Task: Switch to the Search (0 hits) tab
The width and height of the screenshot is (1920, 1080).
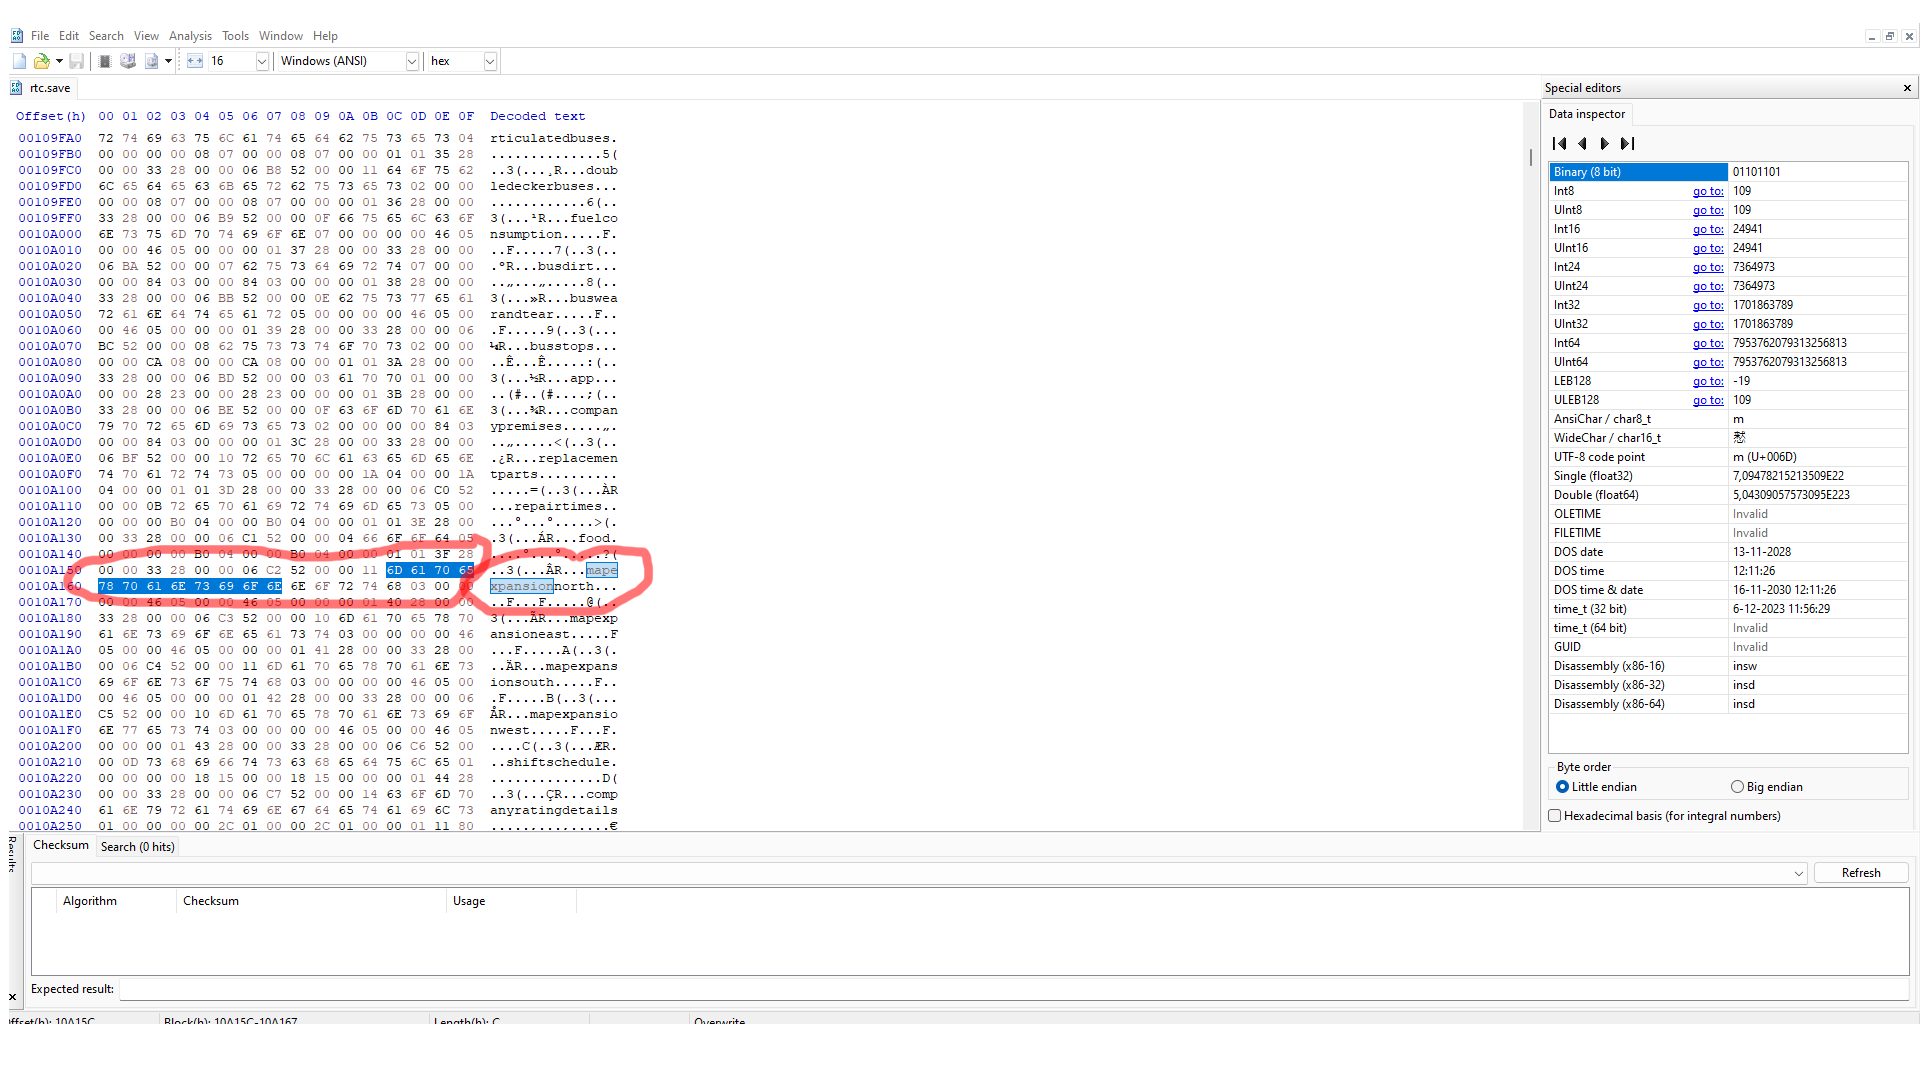Action: coord(137,847)
